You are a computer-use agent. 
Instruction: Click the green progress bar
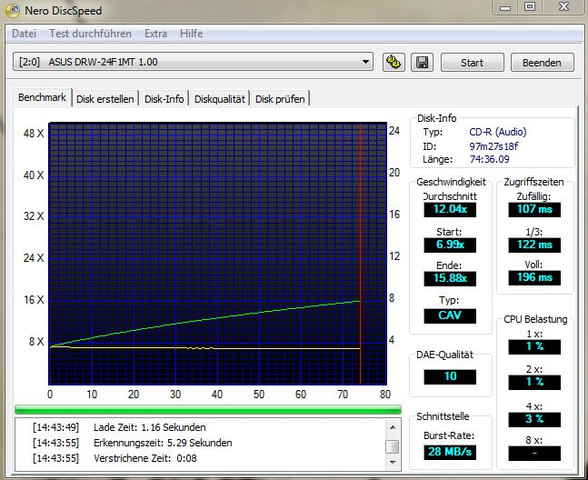tap(208, 409)
